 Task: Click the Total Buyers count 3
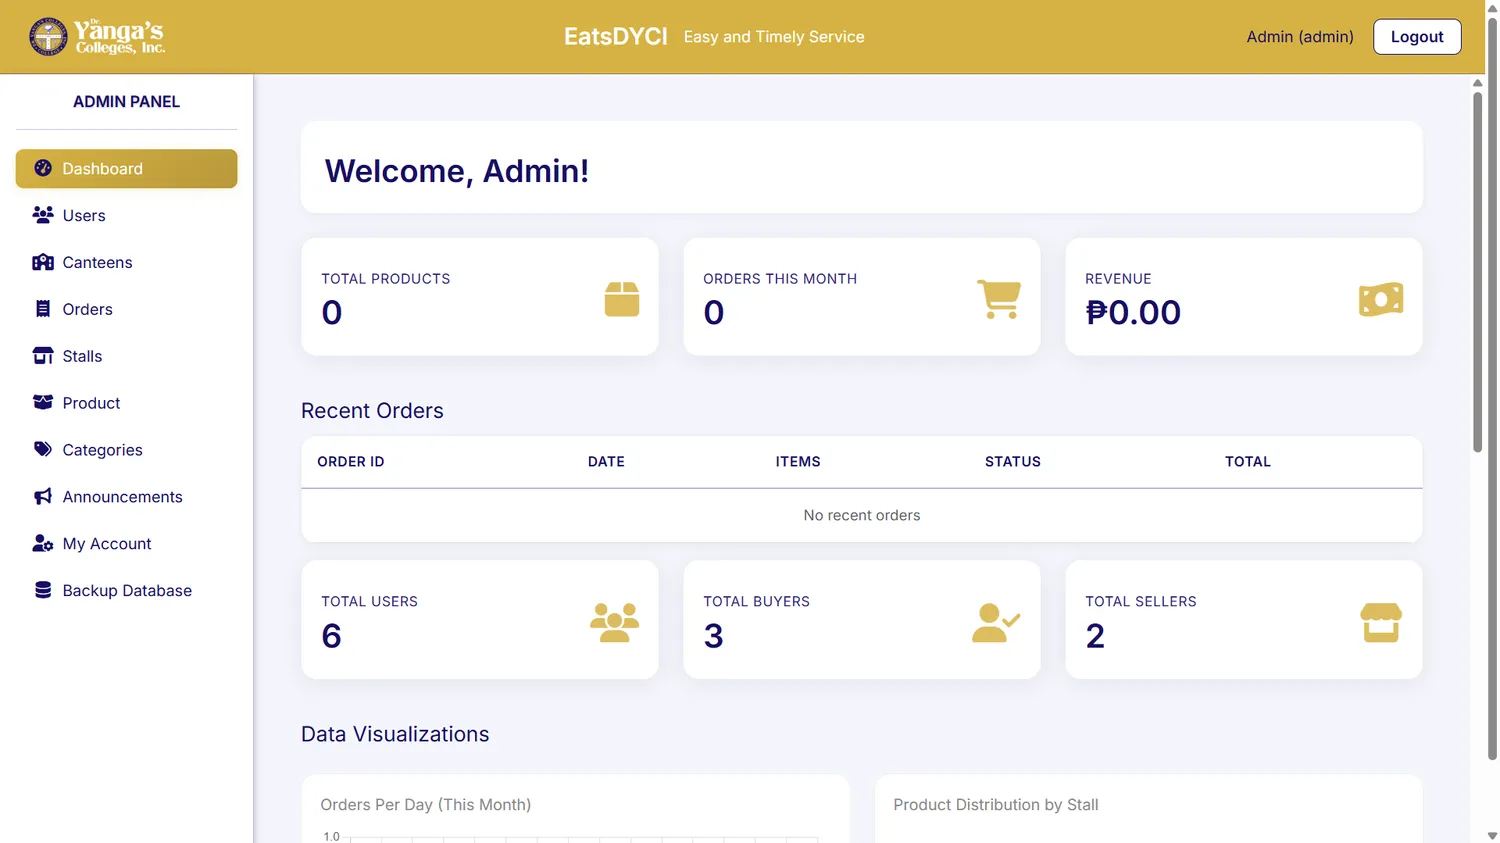[713, 636]
